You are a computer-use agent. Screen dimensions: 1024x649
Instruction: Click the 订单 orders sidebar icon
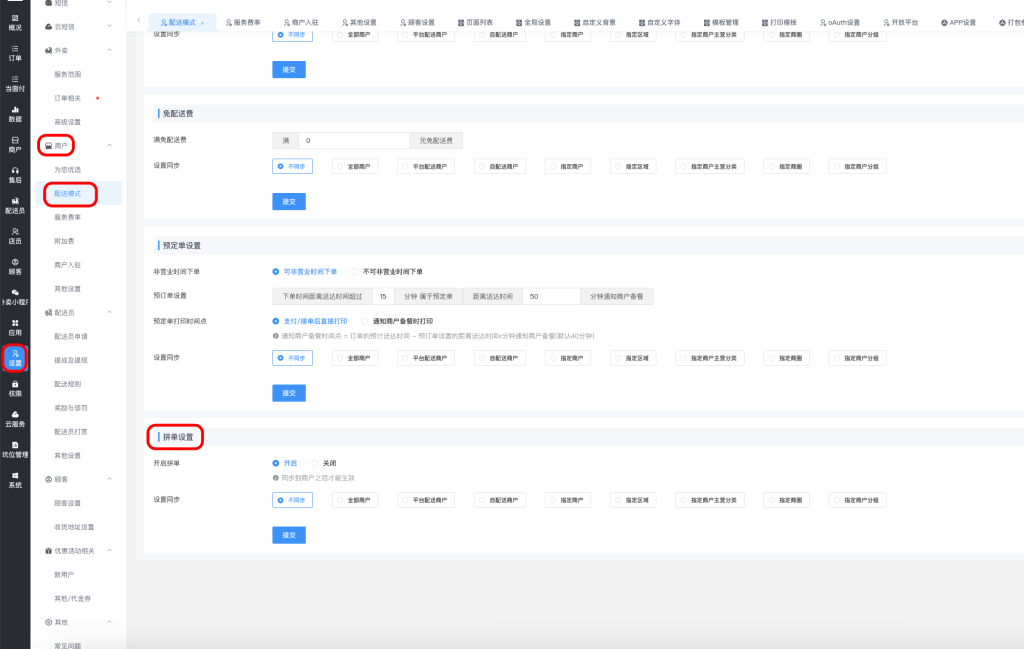click(x=15, y=52)
